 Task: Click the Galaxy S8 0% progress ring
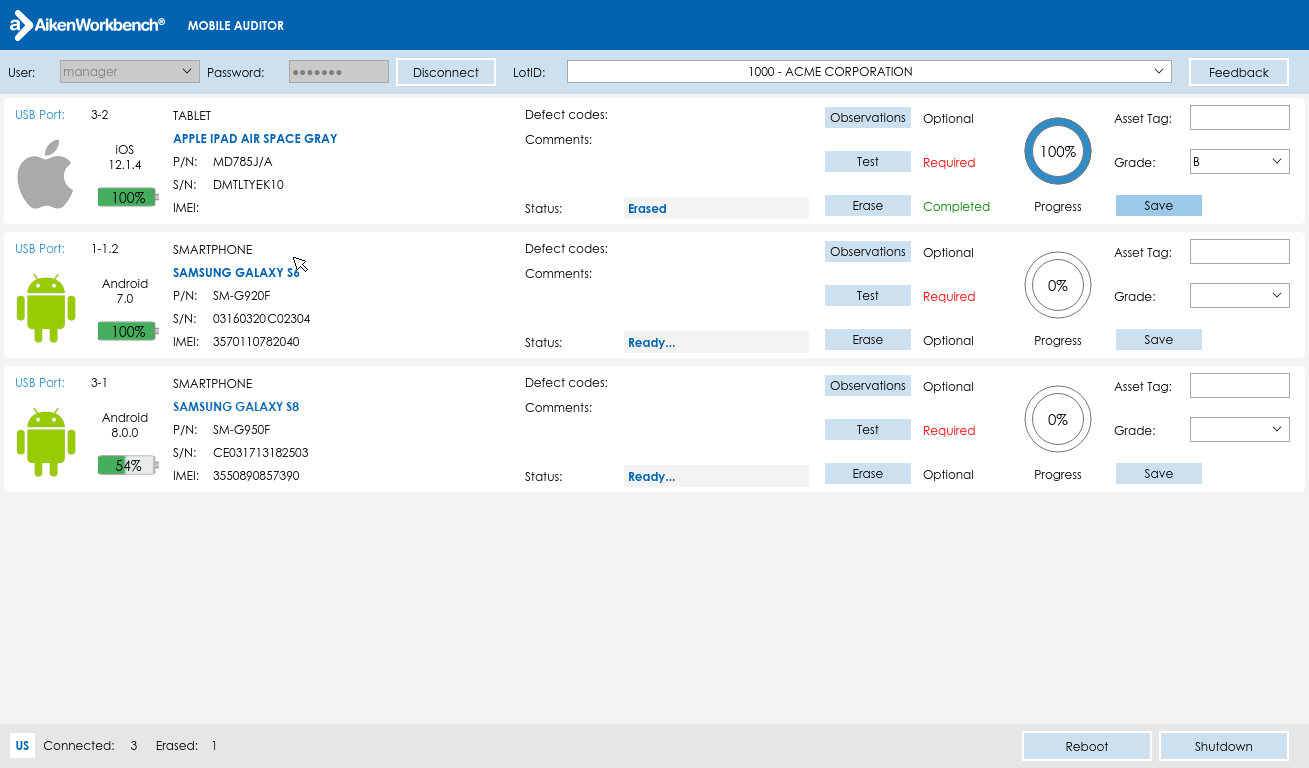click(x=1058, y=420)
